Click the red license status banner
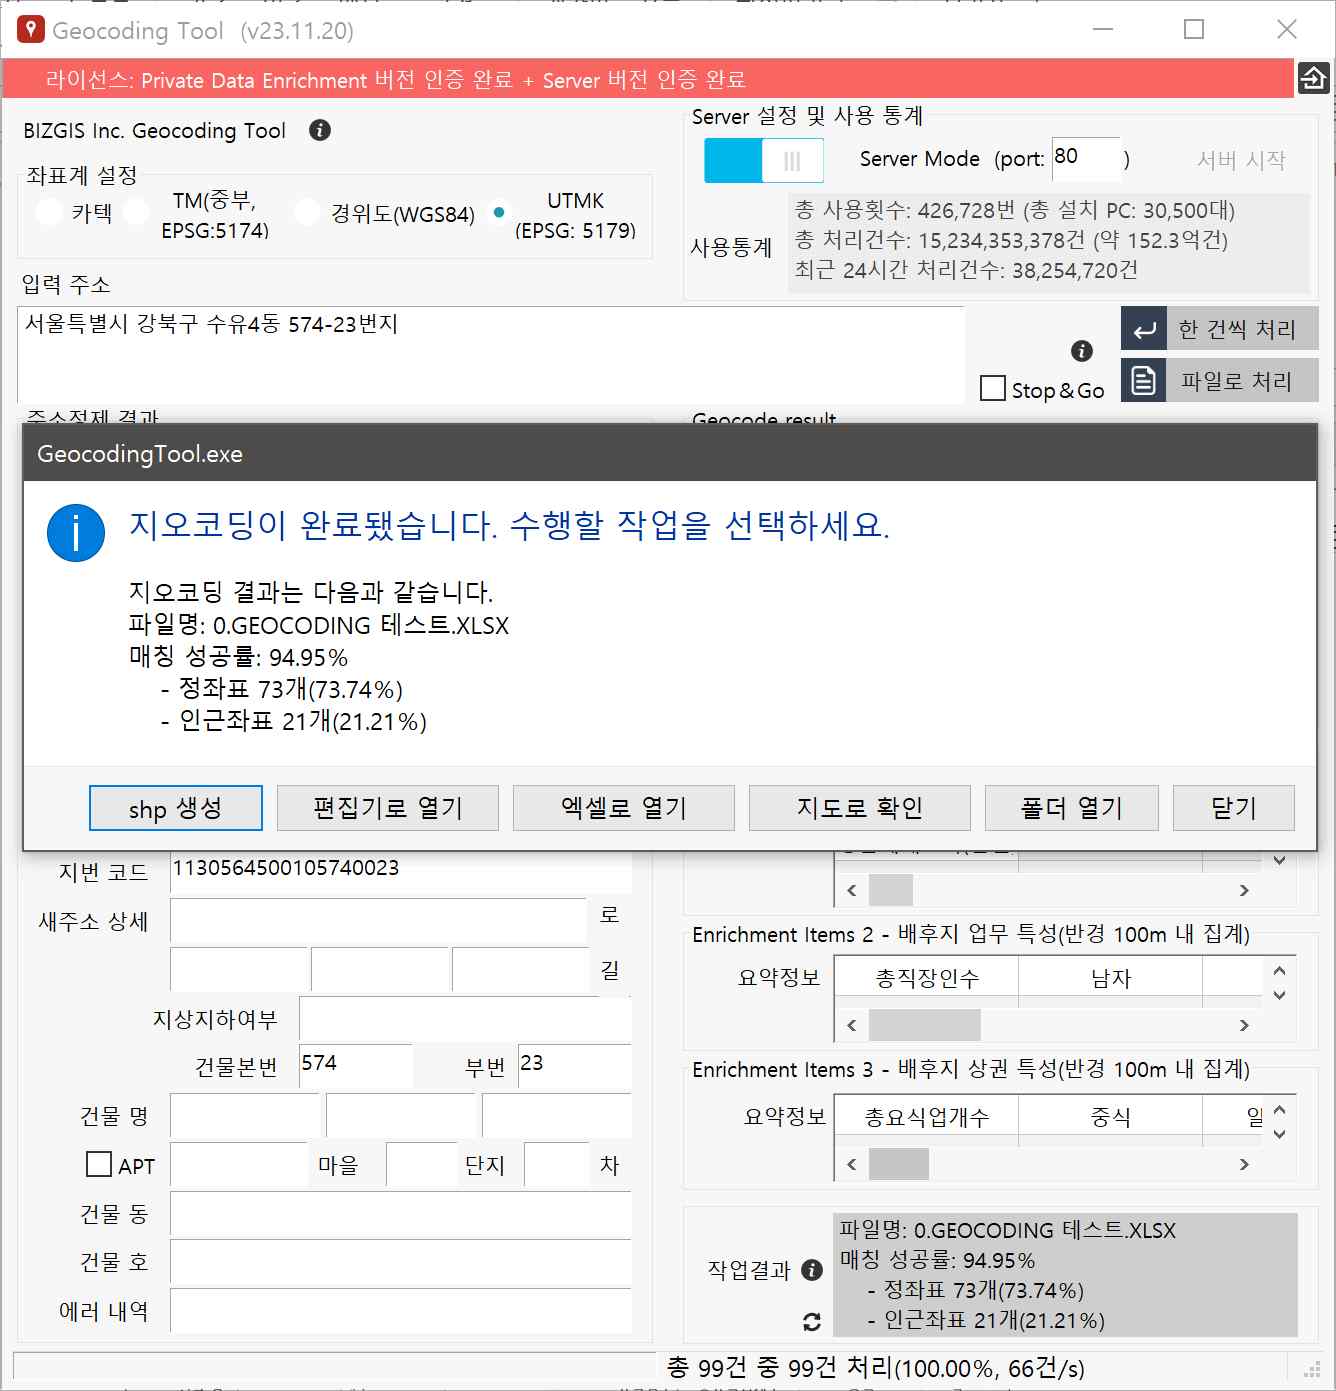1336x1391 pixels. point(648,79)
